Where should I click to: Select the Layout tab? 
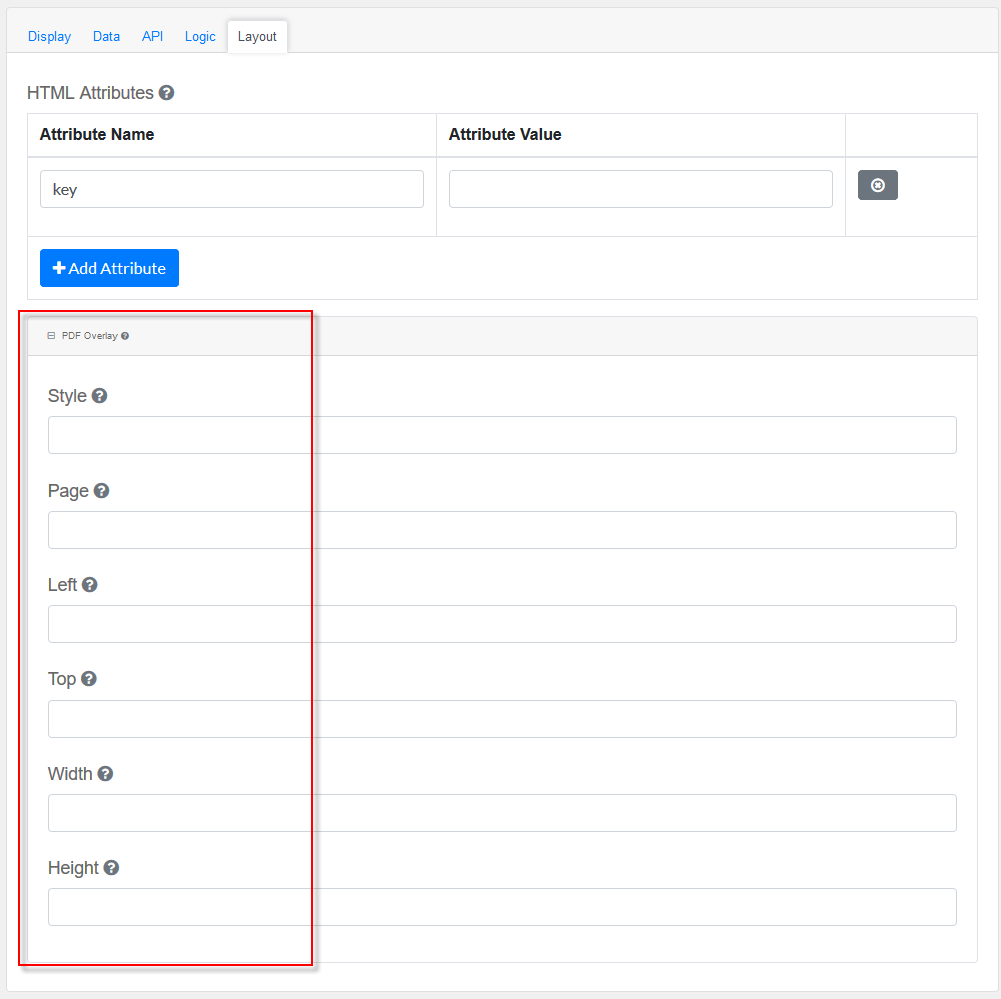pos(257,36)
